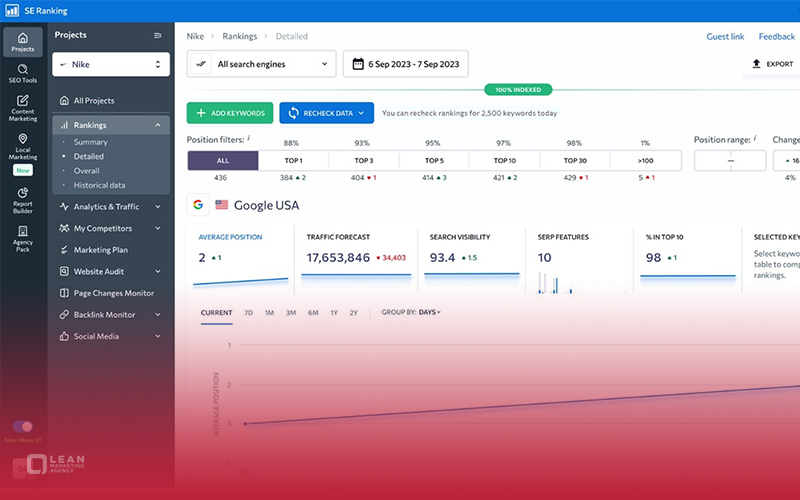
Task: Select the TOP 3 position filter
Action: point(364,161)
